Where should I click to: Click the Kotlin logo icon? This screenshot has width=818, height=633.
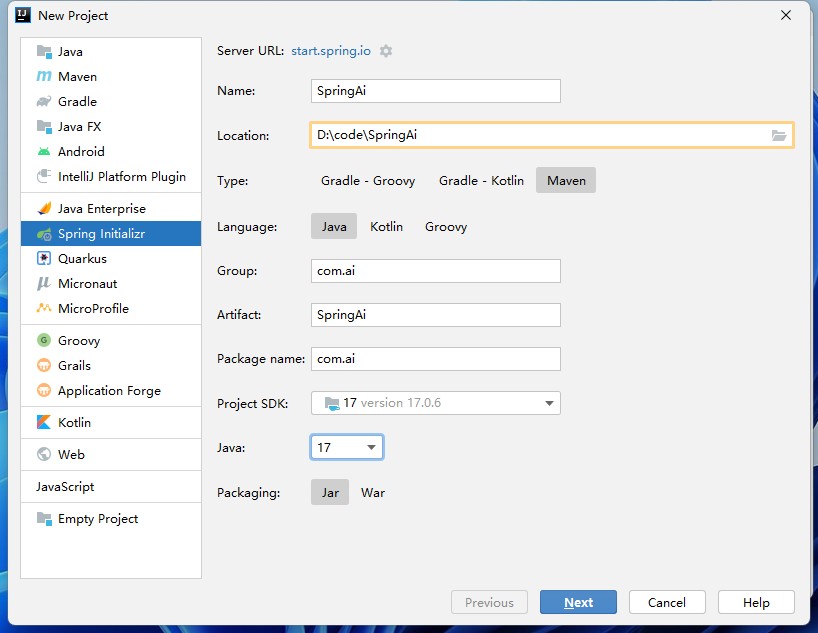(x=44, y=422)
